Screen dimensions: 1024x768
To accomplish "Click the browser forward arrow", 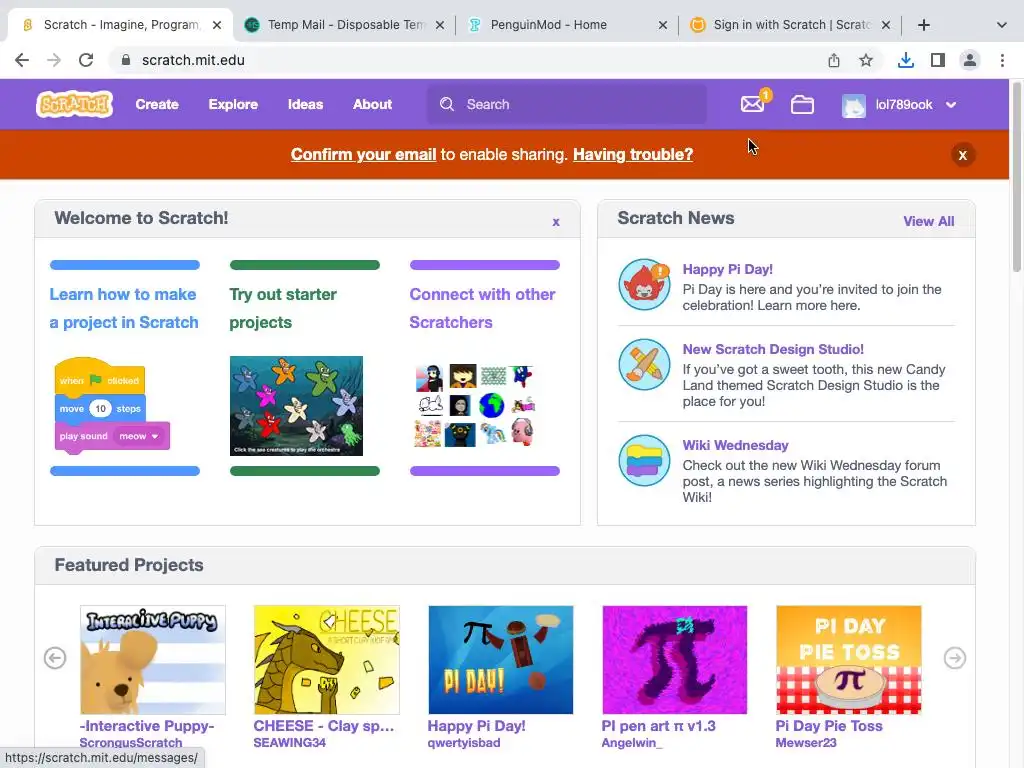I will (x=54, y=60).
